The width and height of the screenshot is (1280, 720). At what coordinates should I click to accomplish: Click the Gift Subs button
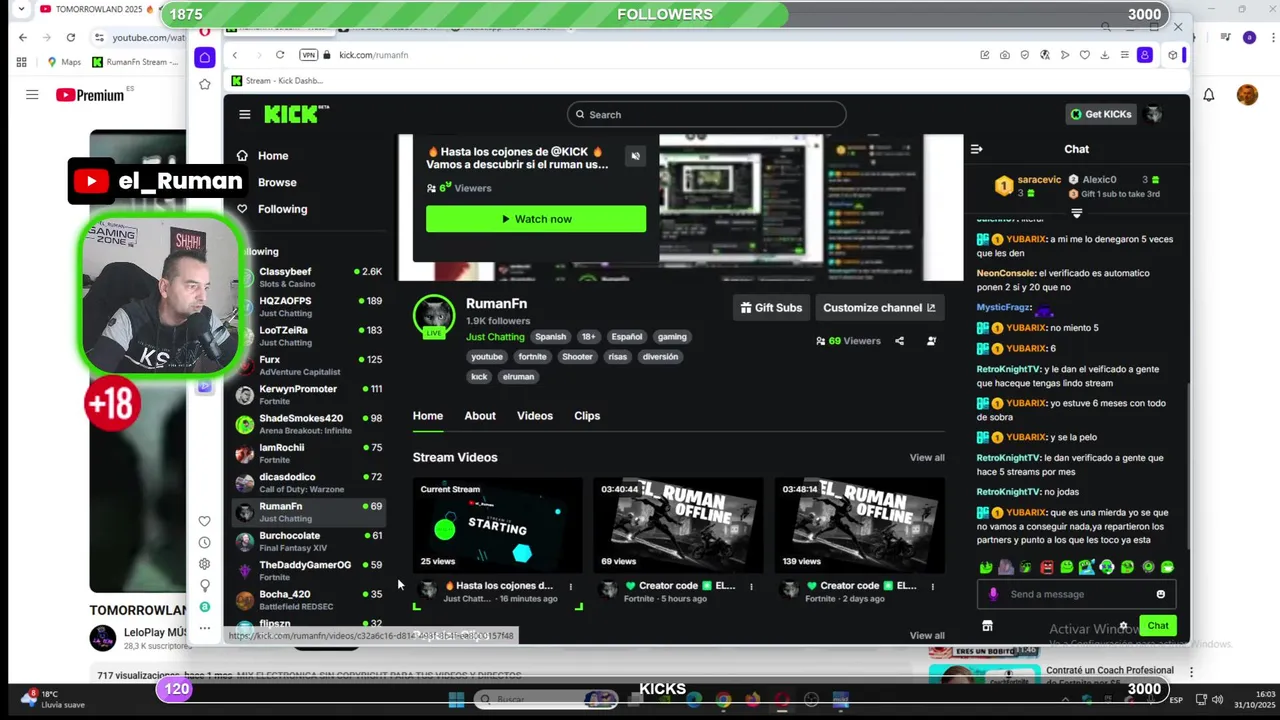click(x=771, y=308)
